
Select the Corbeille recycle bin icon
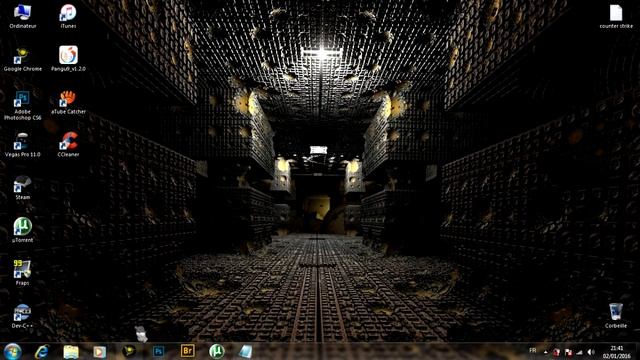pyautogui.click(x=616, y=316)
